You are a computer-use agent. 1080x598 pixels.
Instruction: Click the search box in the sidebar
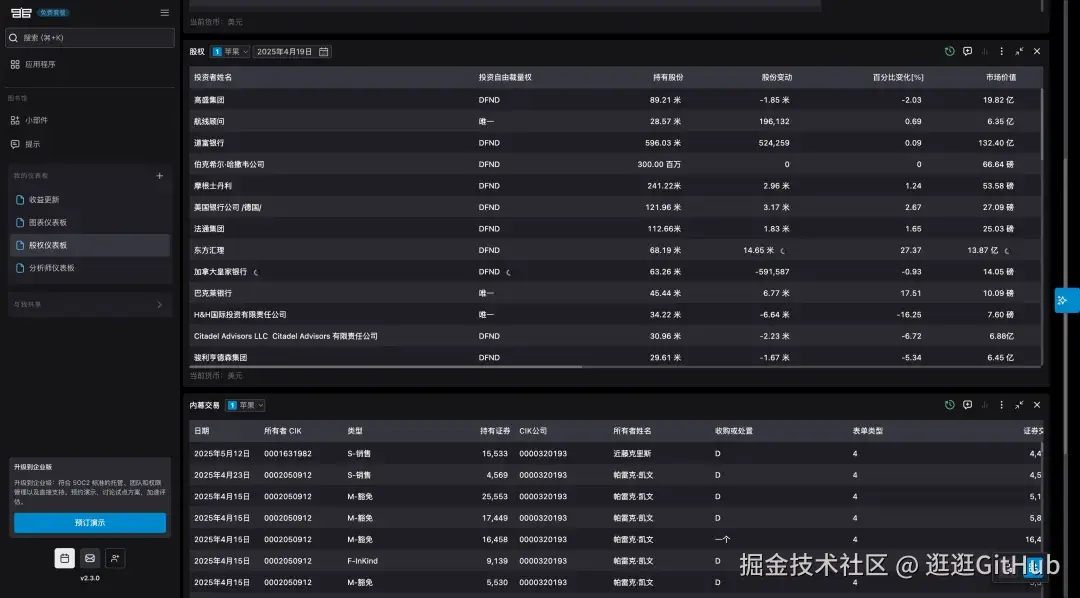point(90,38)
